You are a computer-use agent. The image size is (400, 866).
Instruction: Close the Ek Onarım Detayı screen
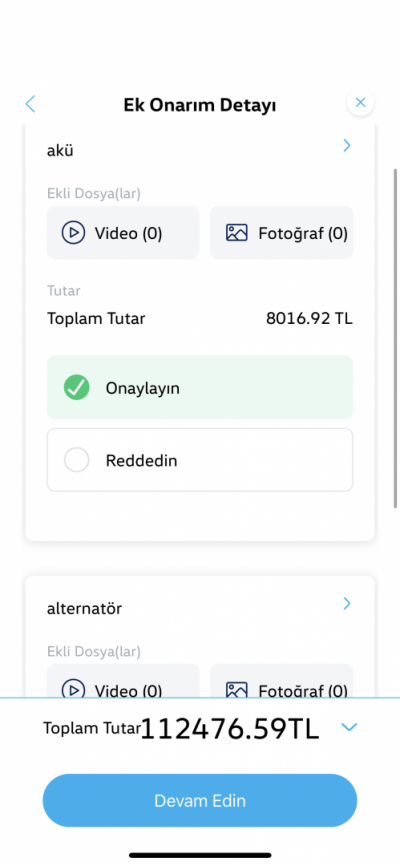pos(360,103)
